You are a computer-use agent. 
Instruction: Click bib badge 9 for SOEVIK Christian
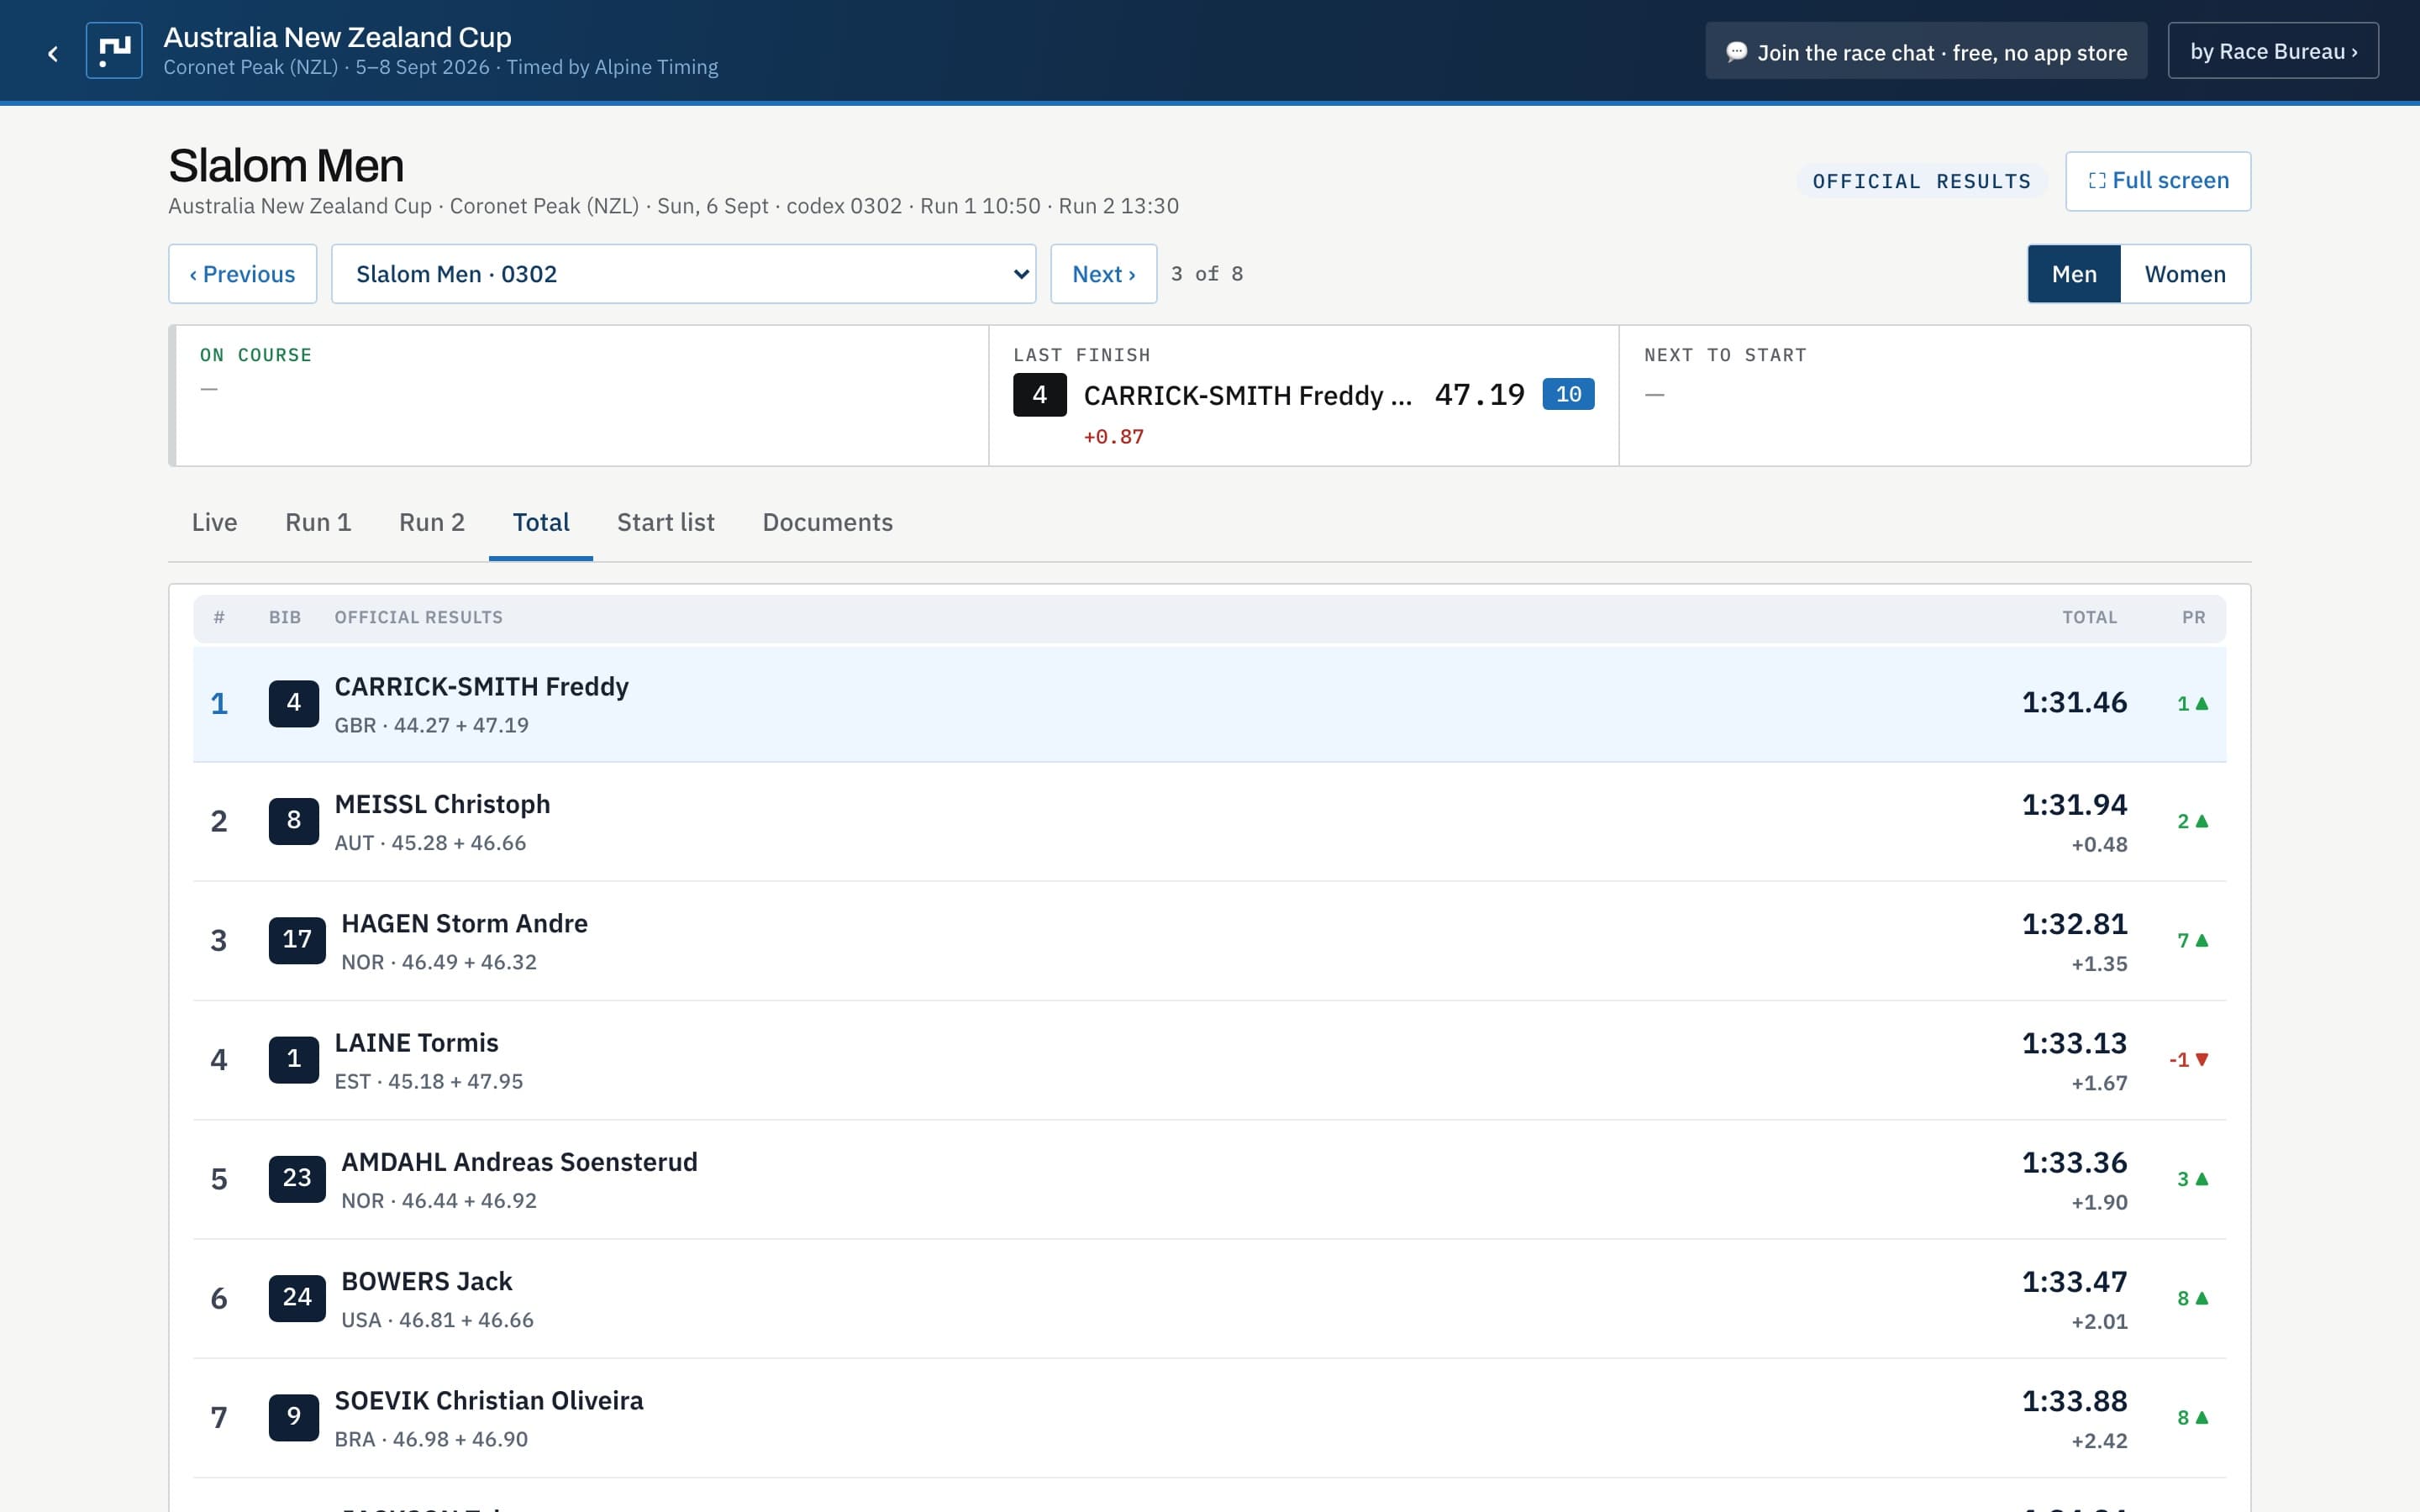294,1417
